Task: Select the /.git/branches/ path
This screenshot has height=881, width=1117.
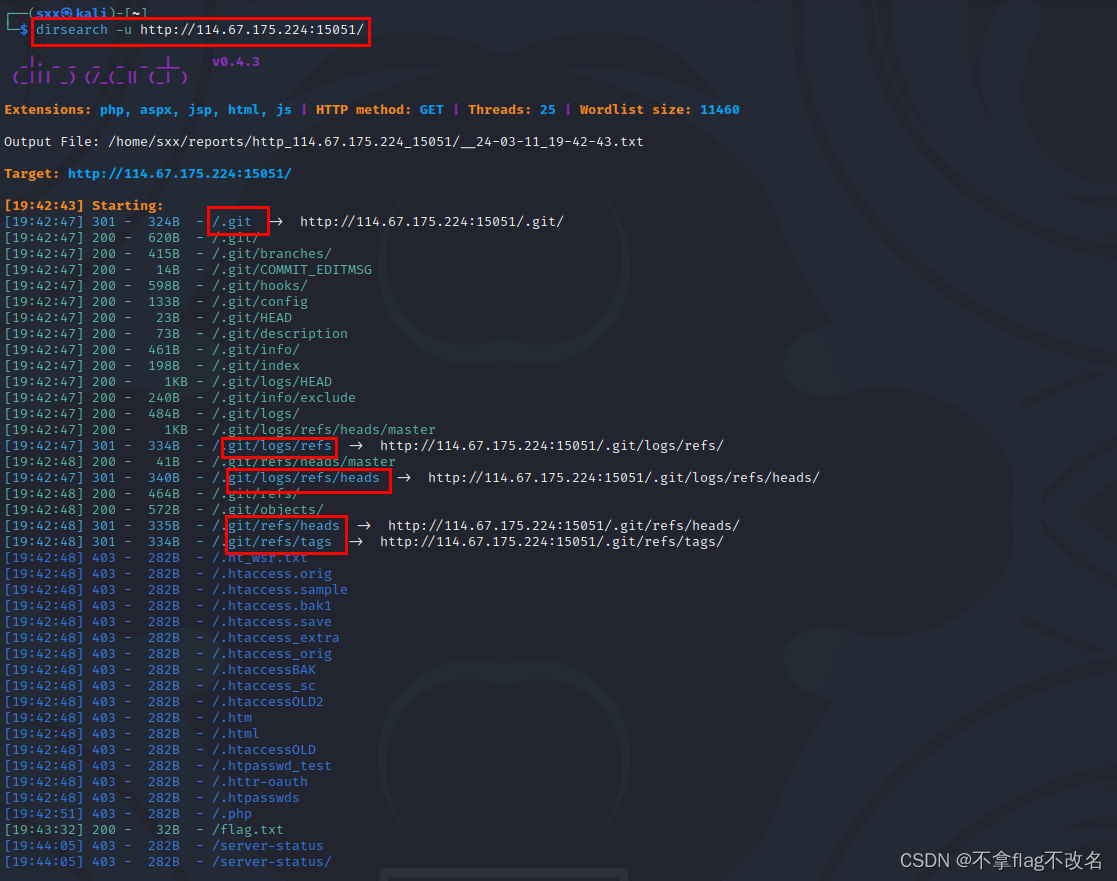Action: 271,254
